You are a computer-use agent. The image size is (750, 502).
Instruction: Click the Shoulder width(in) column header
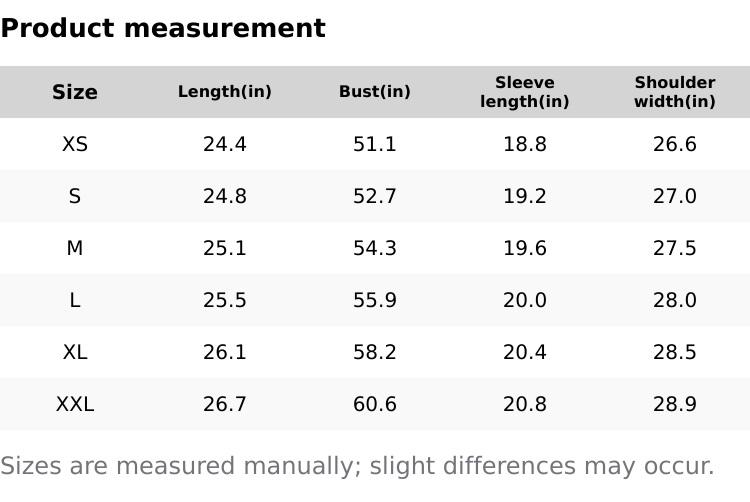(x=675, y=92)
